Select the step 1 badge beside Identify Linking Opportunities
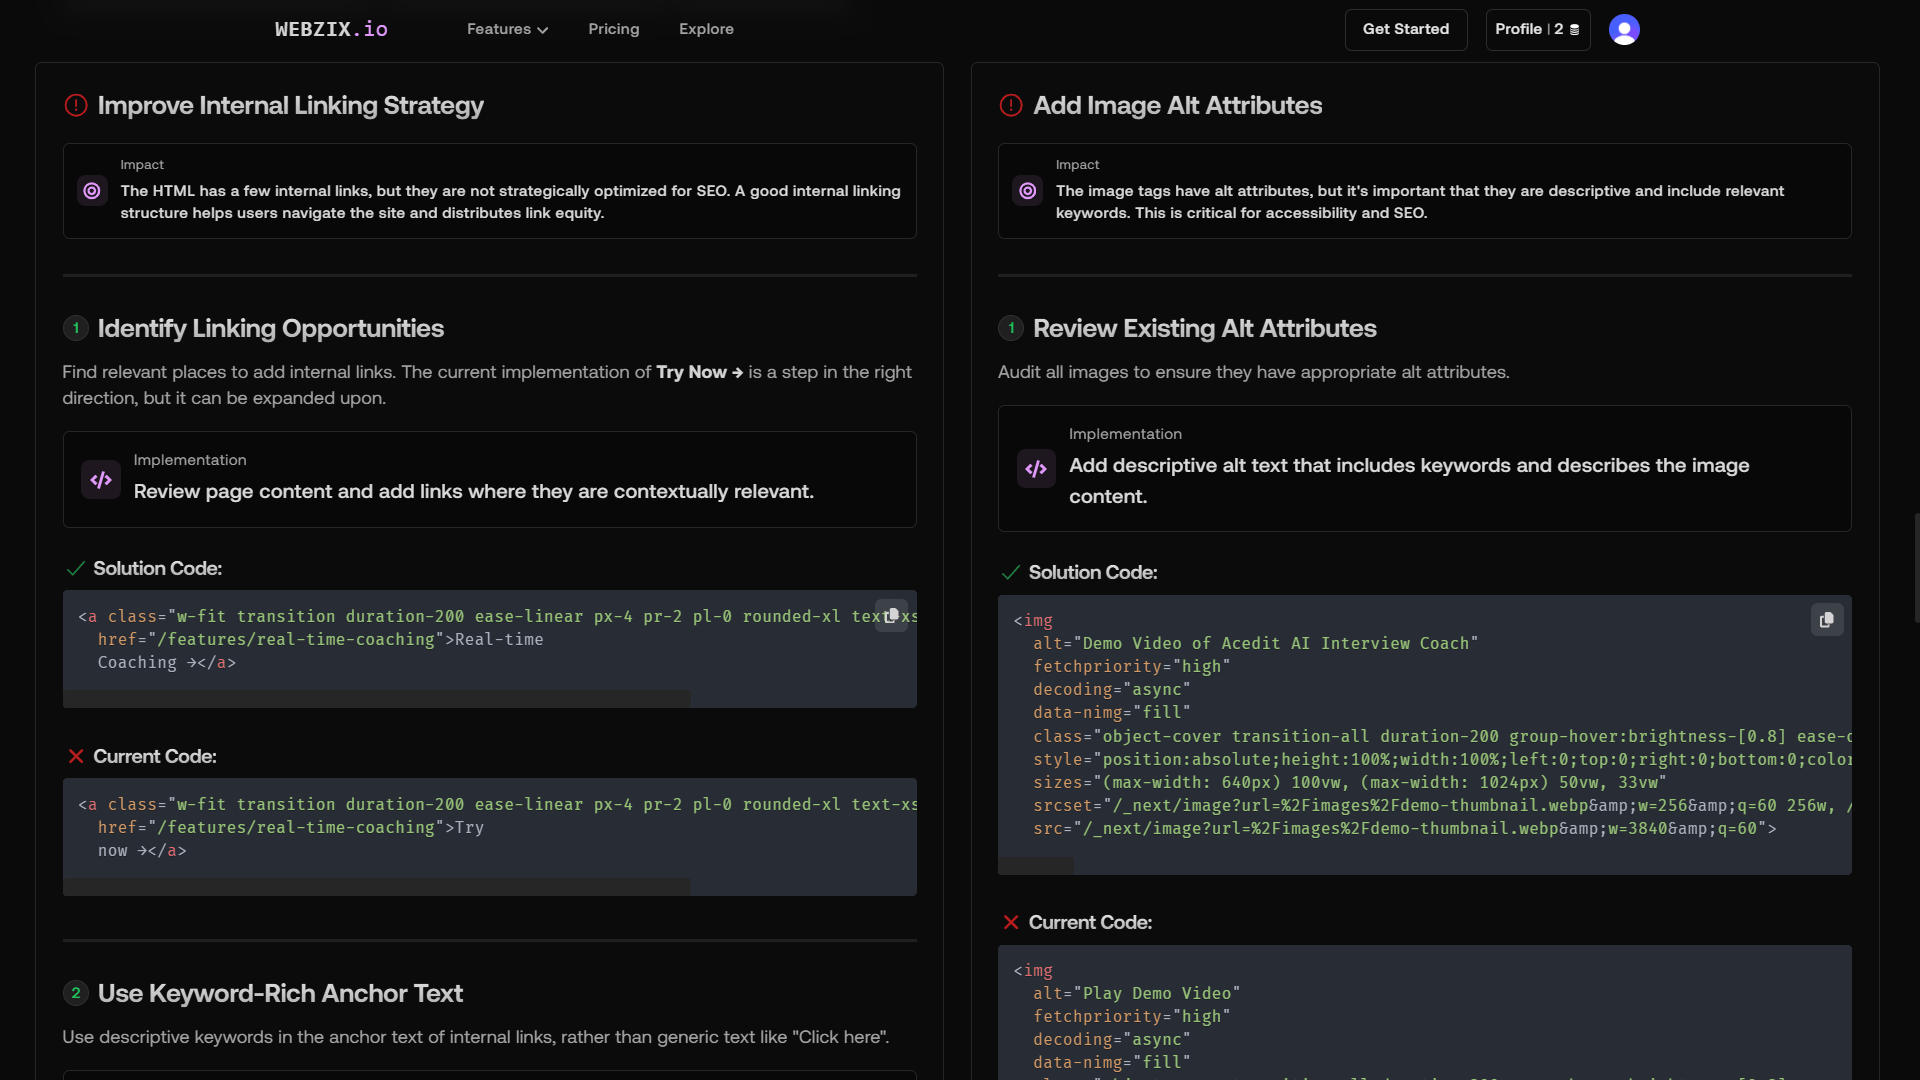This screenshot has width=1920, height=1080. (x=76, y=327)
